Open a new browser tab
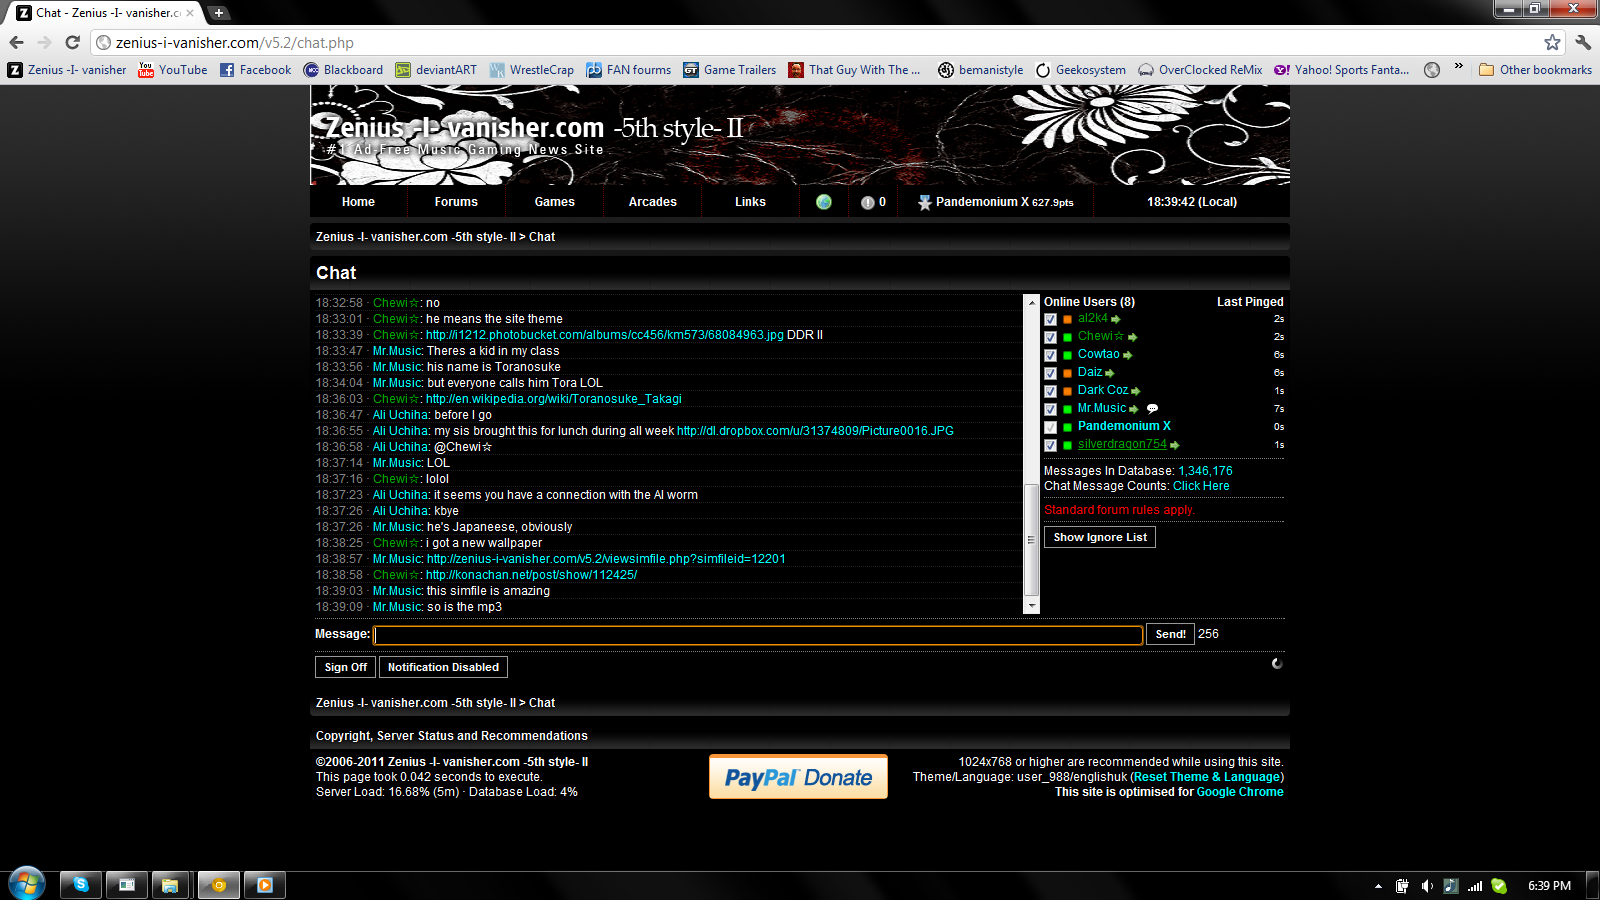The width and height of the screenshot is (1600, 900). [x=219, y=13]
